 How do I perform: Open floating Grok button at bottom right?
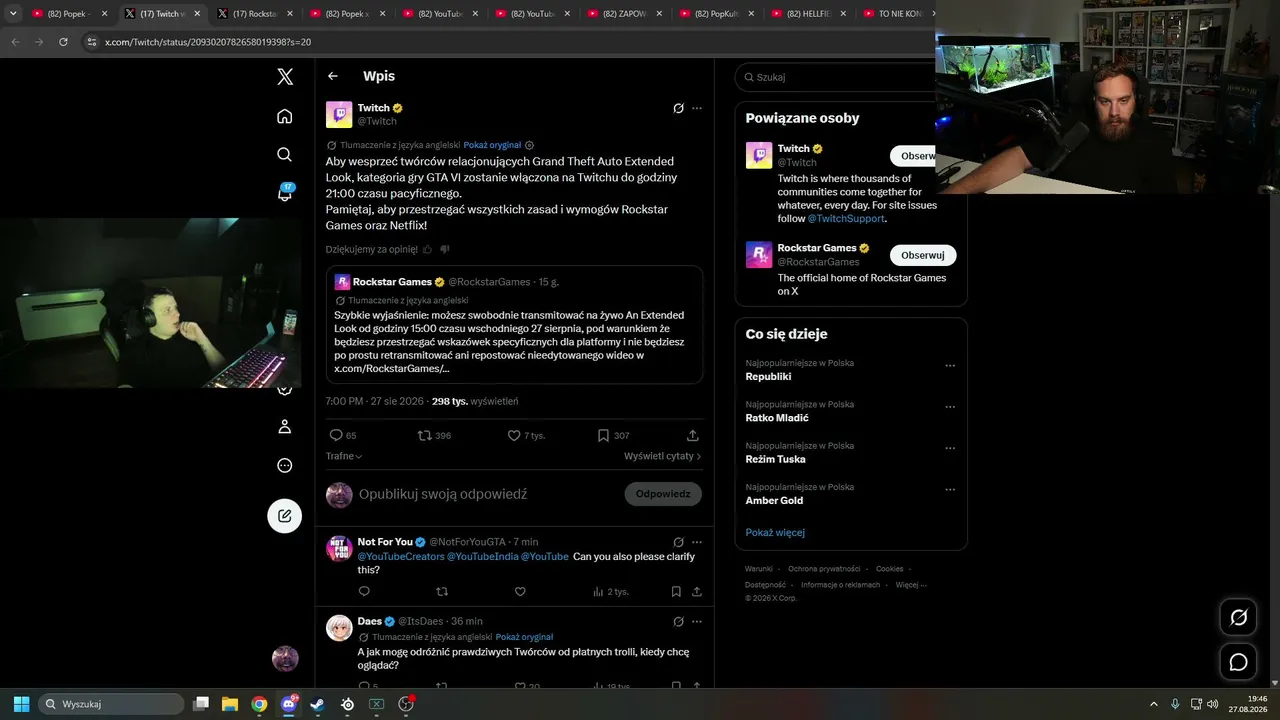click(1238, 617)
